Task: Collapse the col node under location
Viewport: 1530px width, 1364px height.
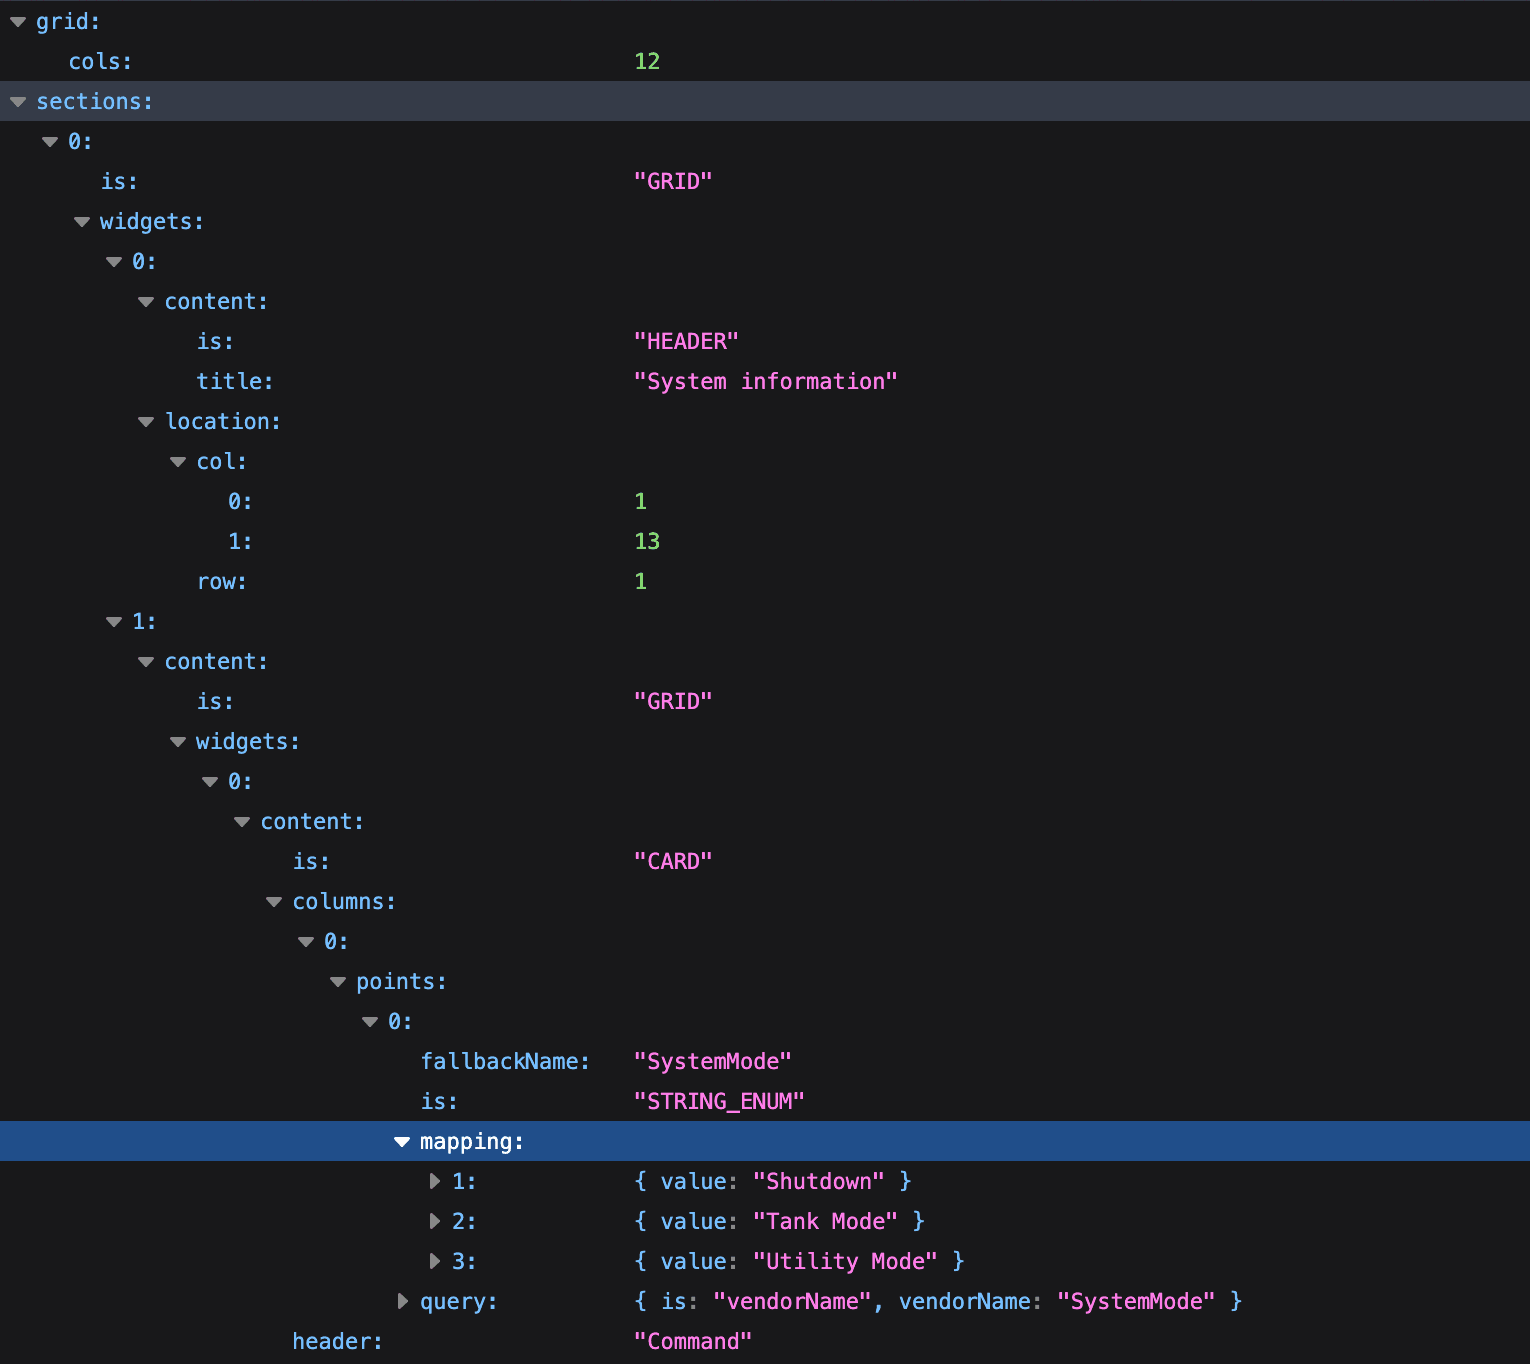Action: (x=178, y=462)
